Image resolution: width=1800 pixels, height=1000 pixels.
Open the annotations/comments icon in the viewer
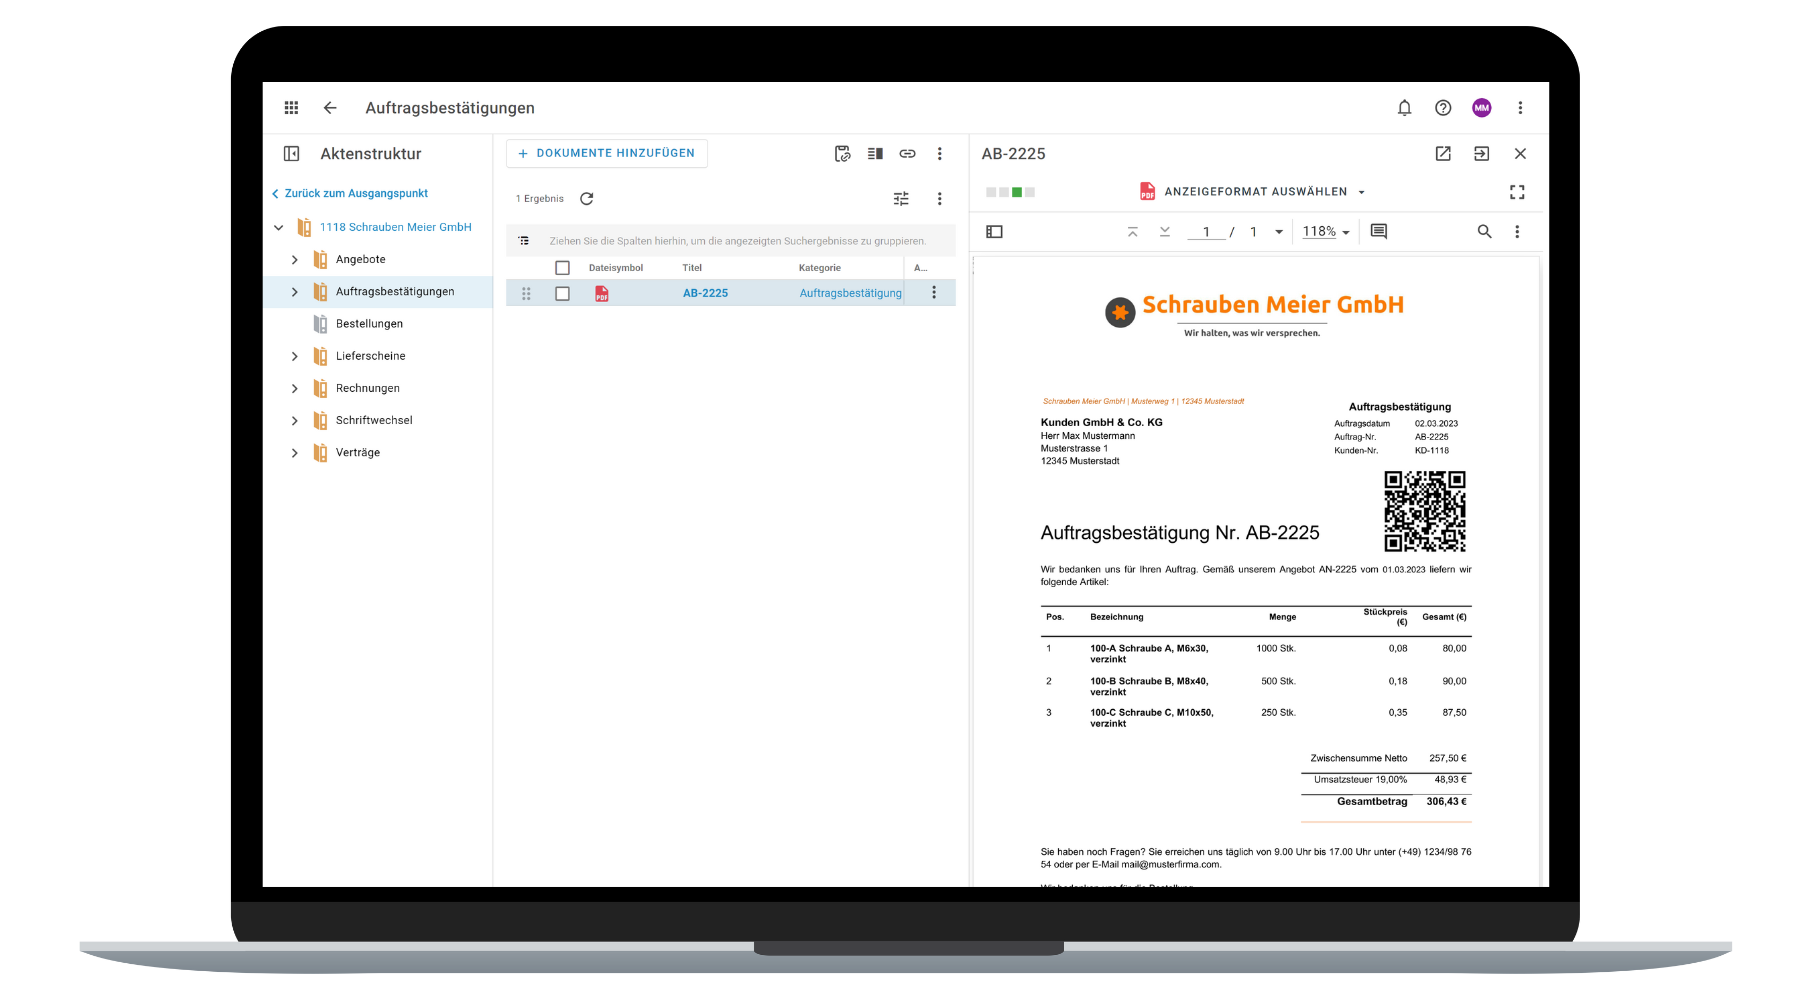pyautogui.click(x=1377, y=231)
